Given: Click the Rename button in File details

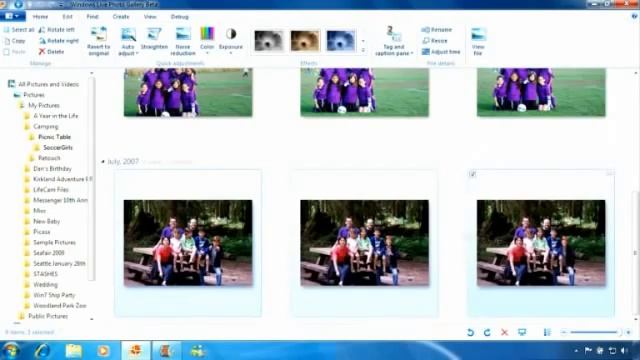Looking at the screenshot, I should click(437, 30).
